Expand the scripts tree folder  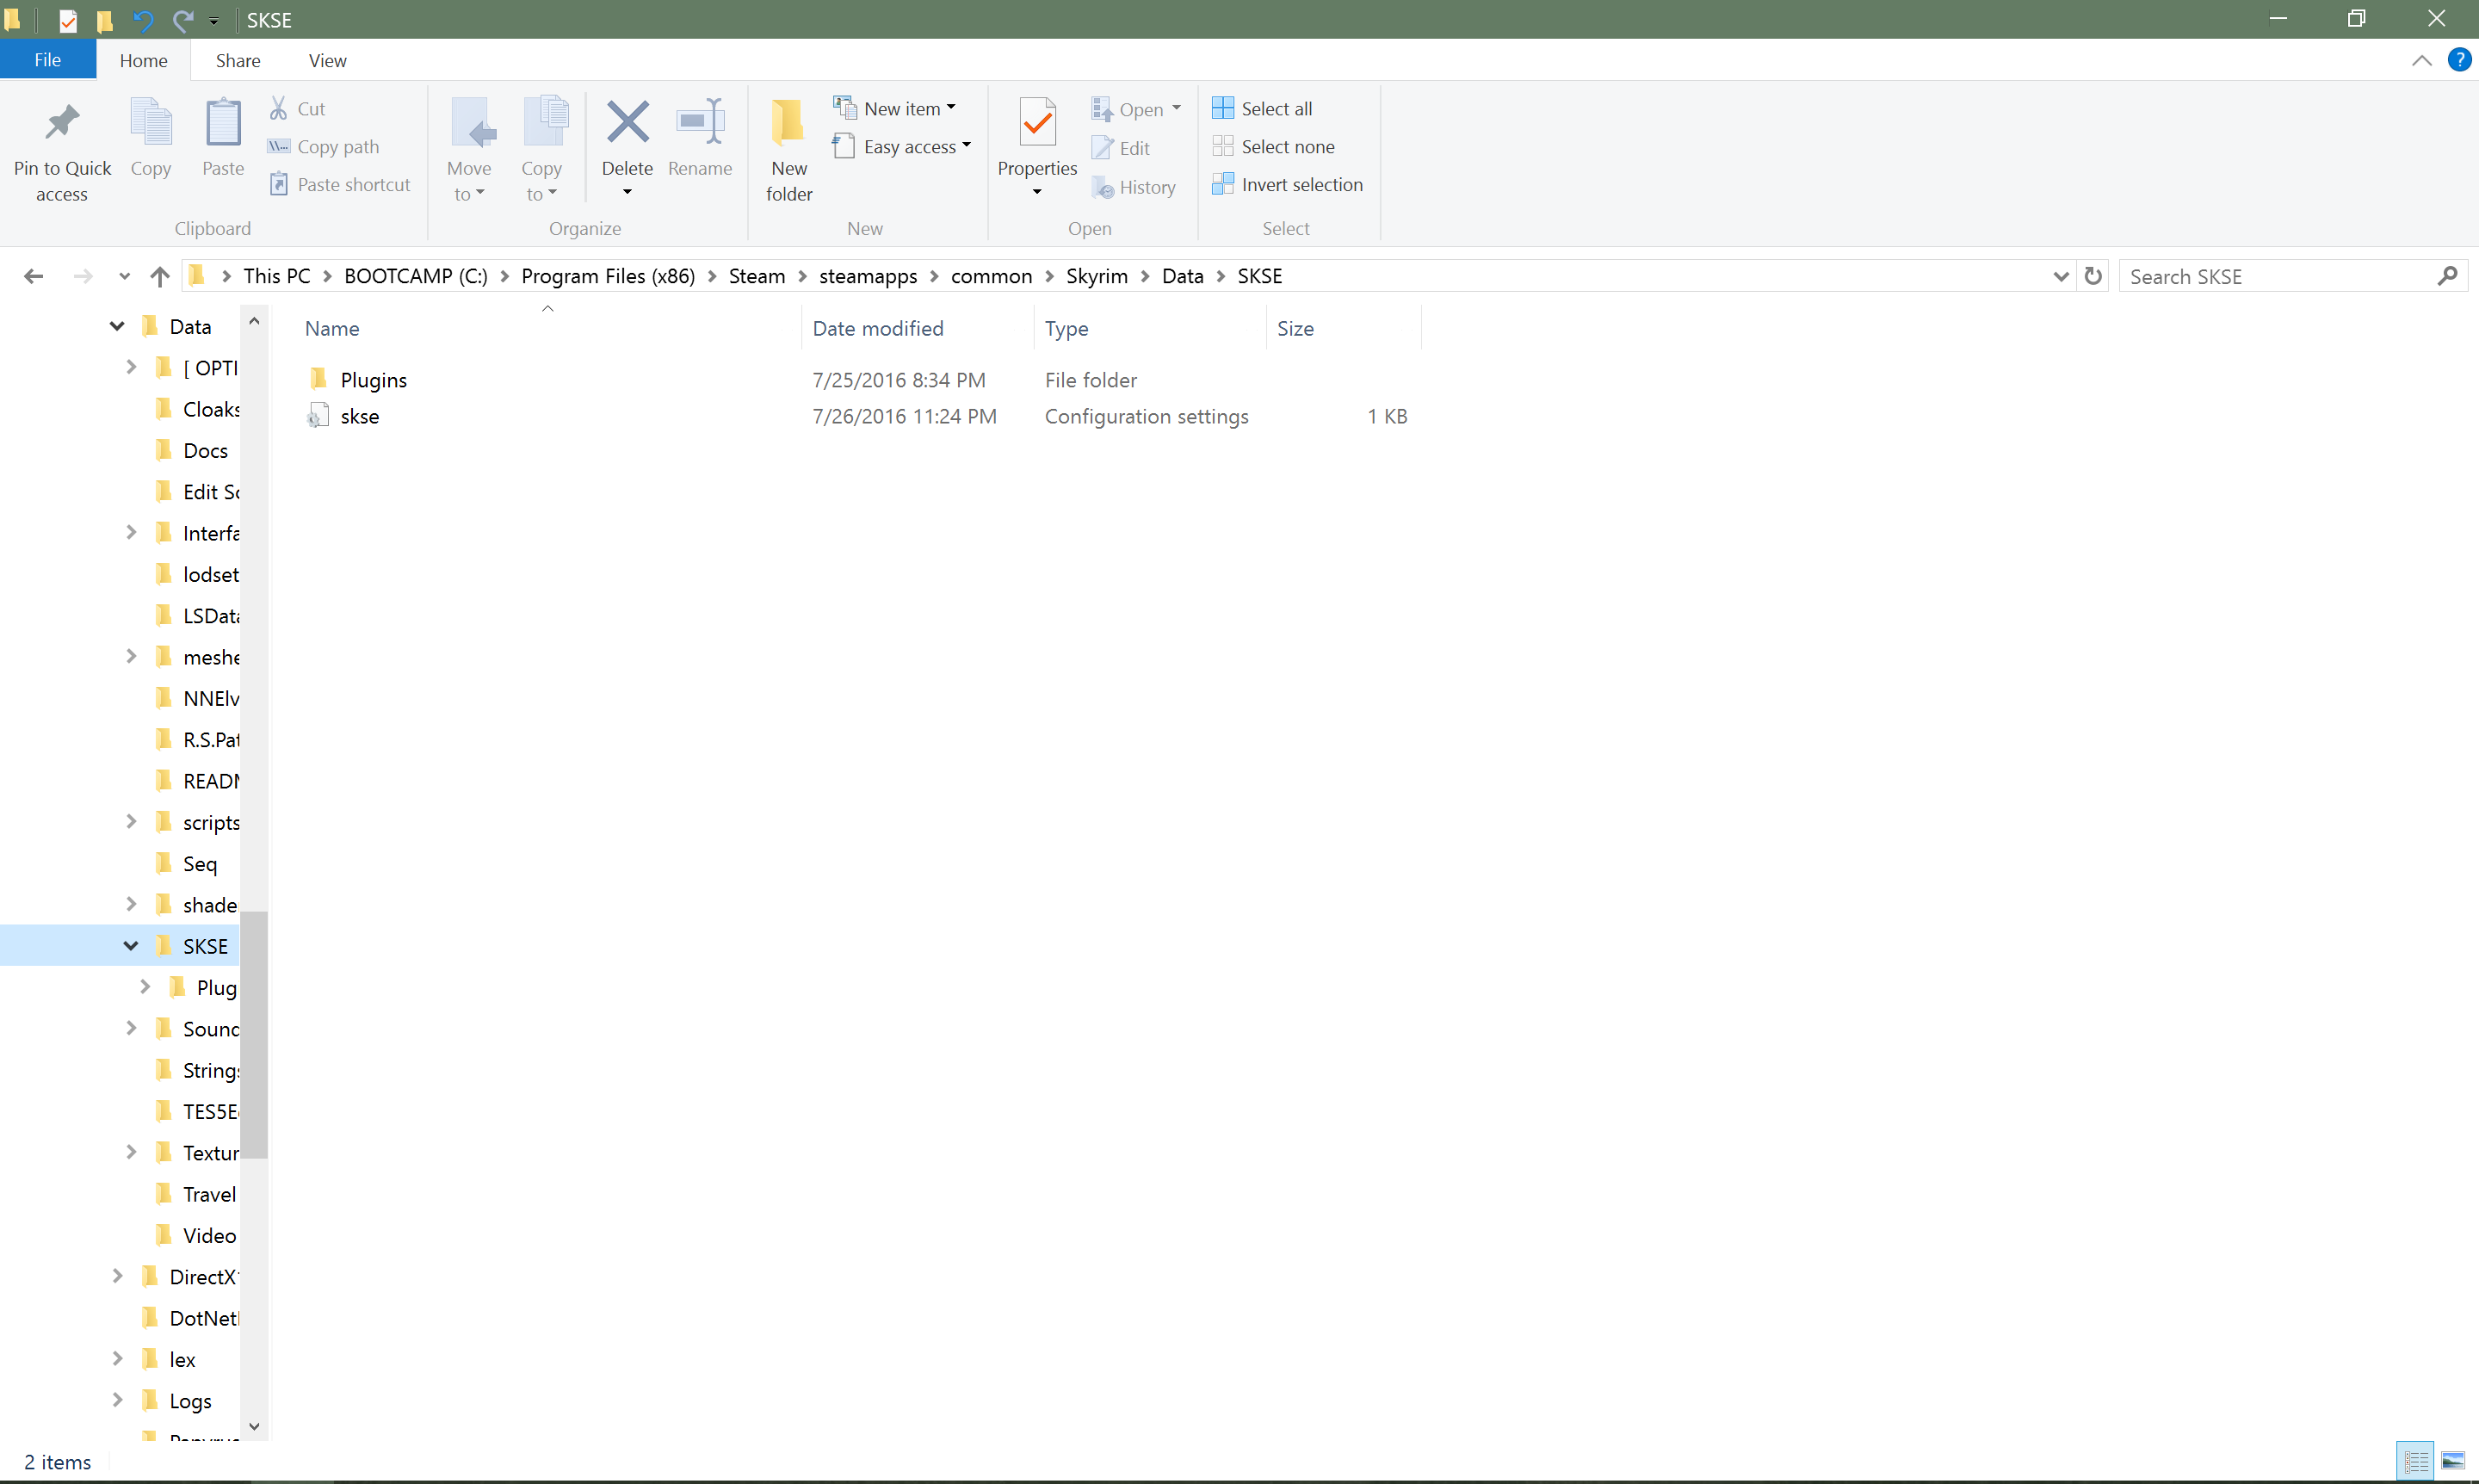pyautogui.click(x=131, y=821)
